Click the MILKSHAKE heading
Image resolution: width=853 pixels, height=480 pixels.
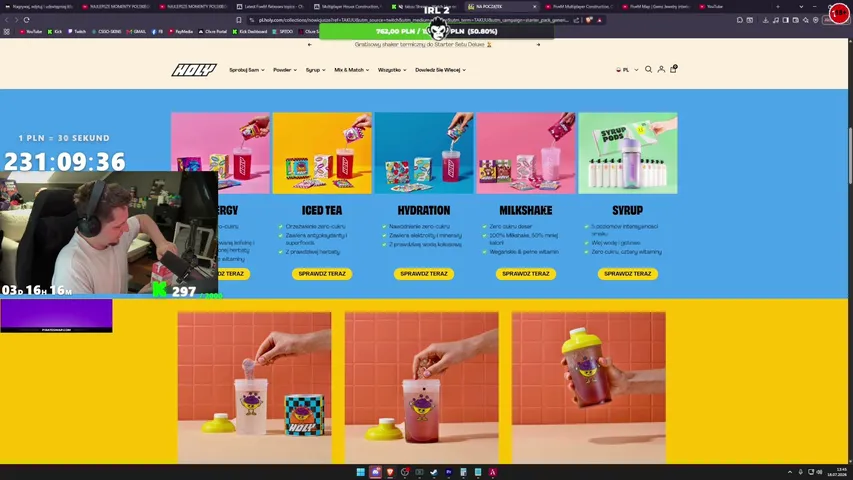526,210
